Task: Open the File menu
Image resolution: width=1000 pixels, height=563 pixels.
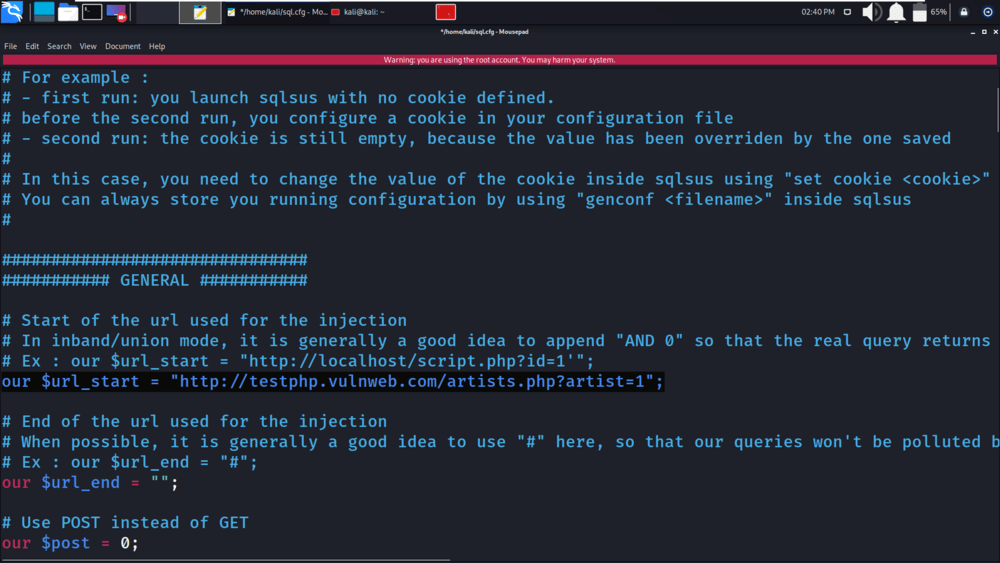Action: point(10,46)
